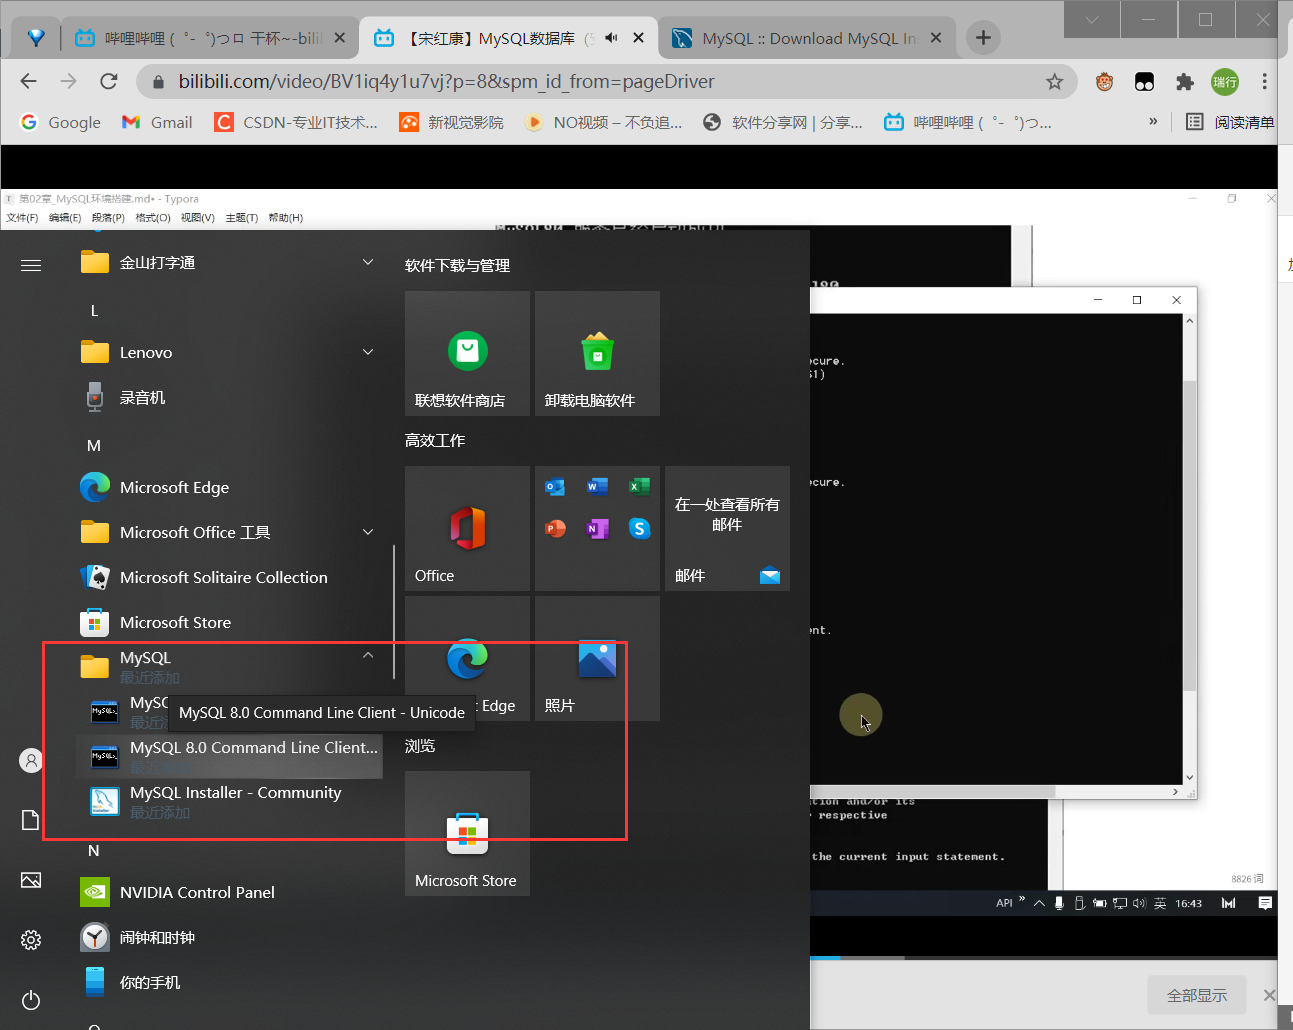This screenshot has height=1030, width=1293.
Task: Open the Microsoft Edge tile
Action: pyautogui.click(x=467, y=658)
